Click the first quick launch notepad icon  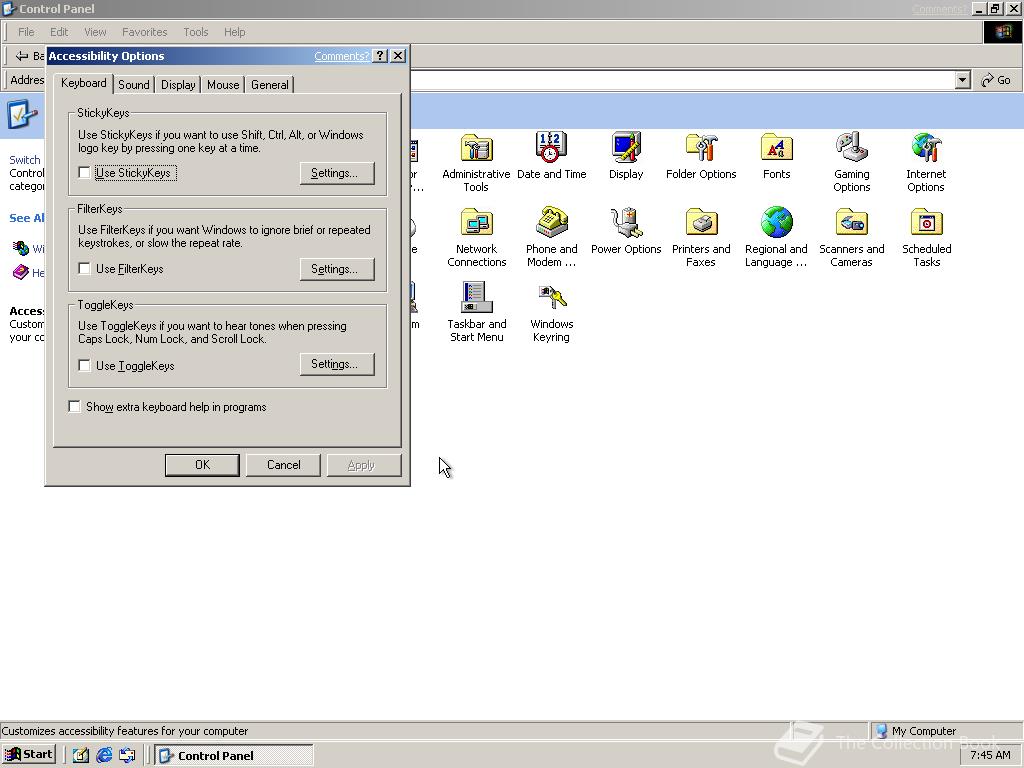(x=80, y=755)
